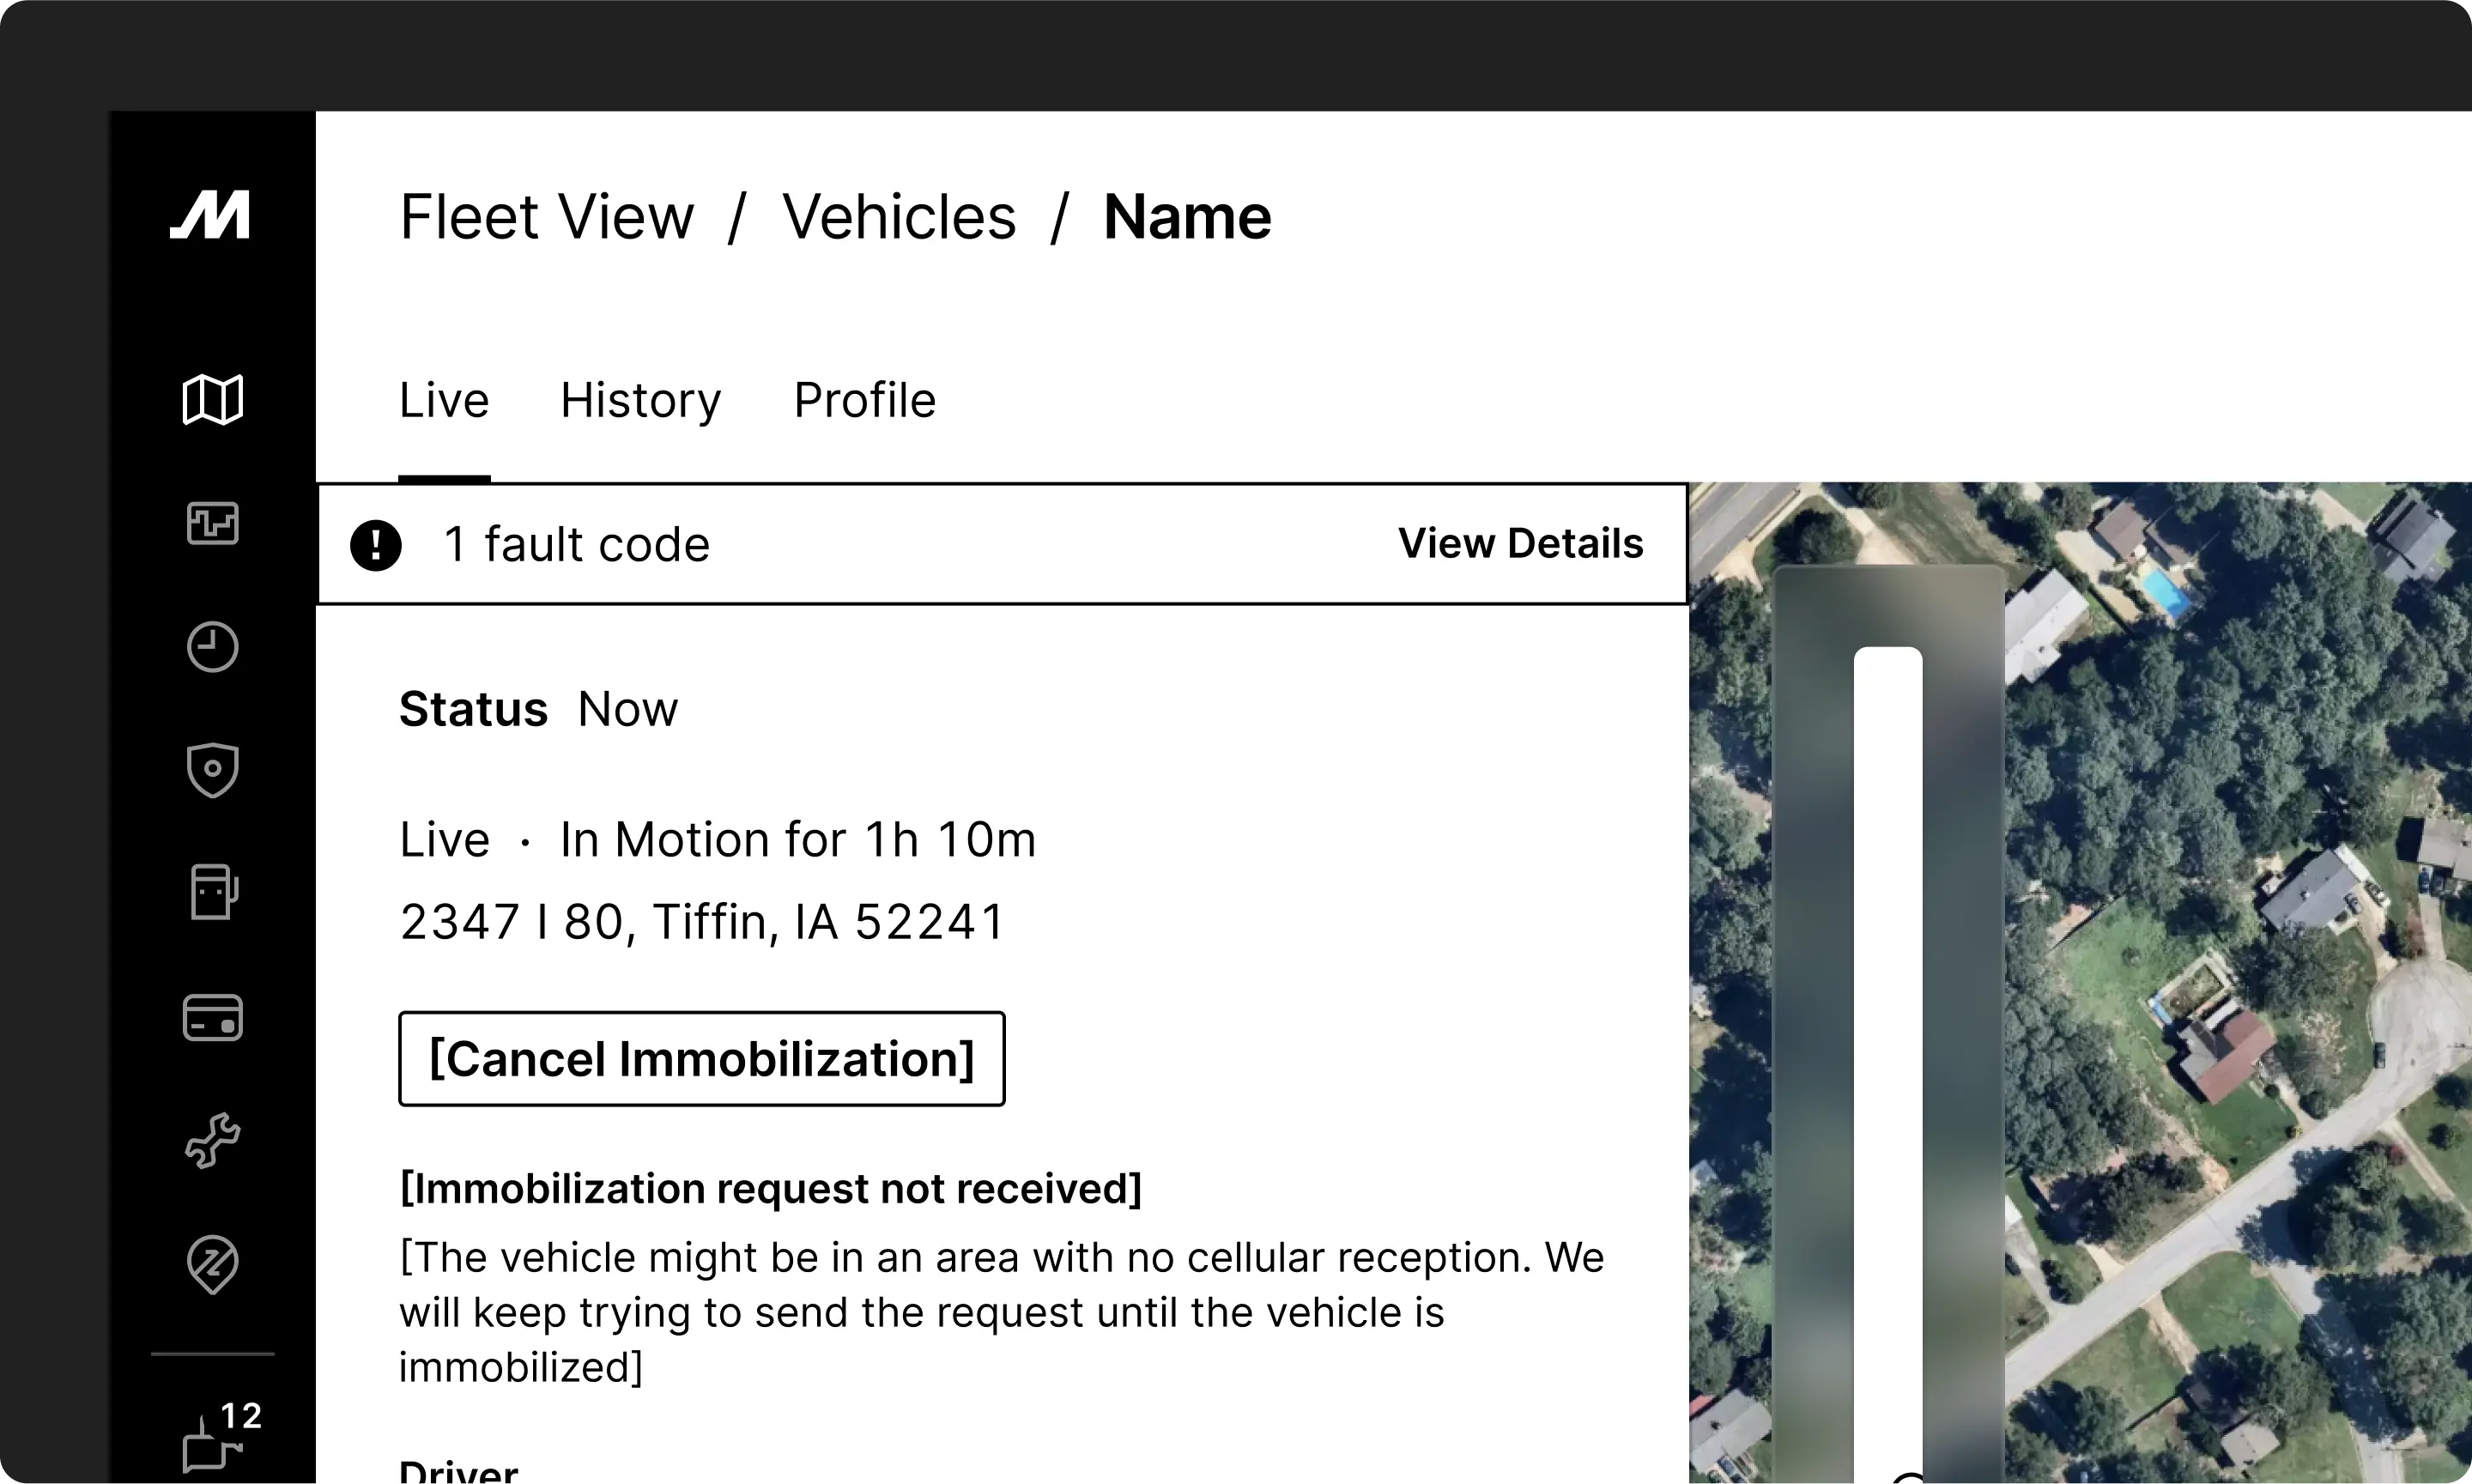Open the clock hours icon in sidebar
2472x1484 pixels.
[x=212, y=647]
